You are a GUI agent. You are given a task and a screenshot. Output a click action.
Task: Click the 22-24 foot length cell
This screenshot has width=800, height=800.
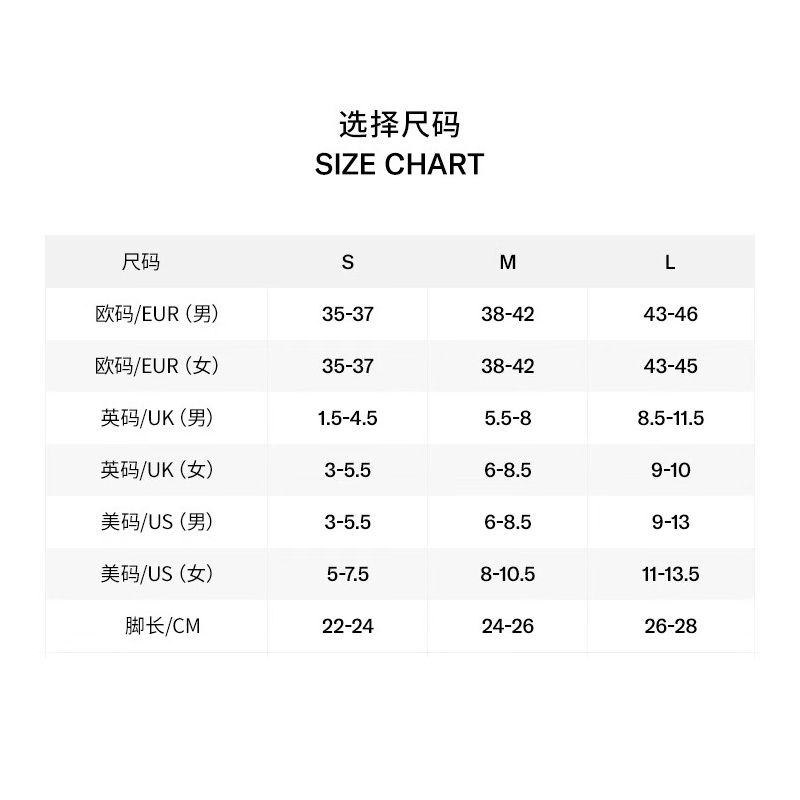point(347,627)
